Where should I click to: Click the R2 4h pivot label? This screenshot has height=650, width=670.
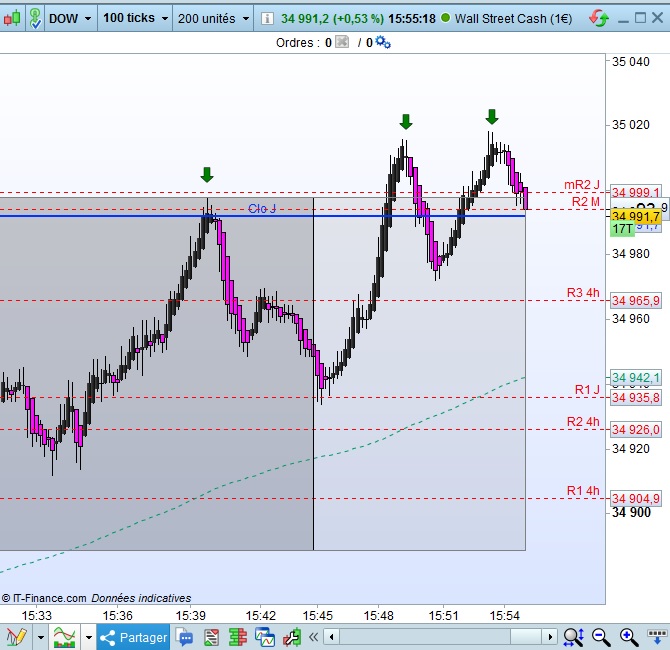click(x=583, y=421)
